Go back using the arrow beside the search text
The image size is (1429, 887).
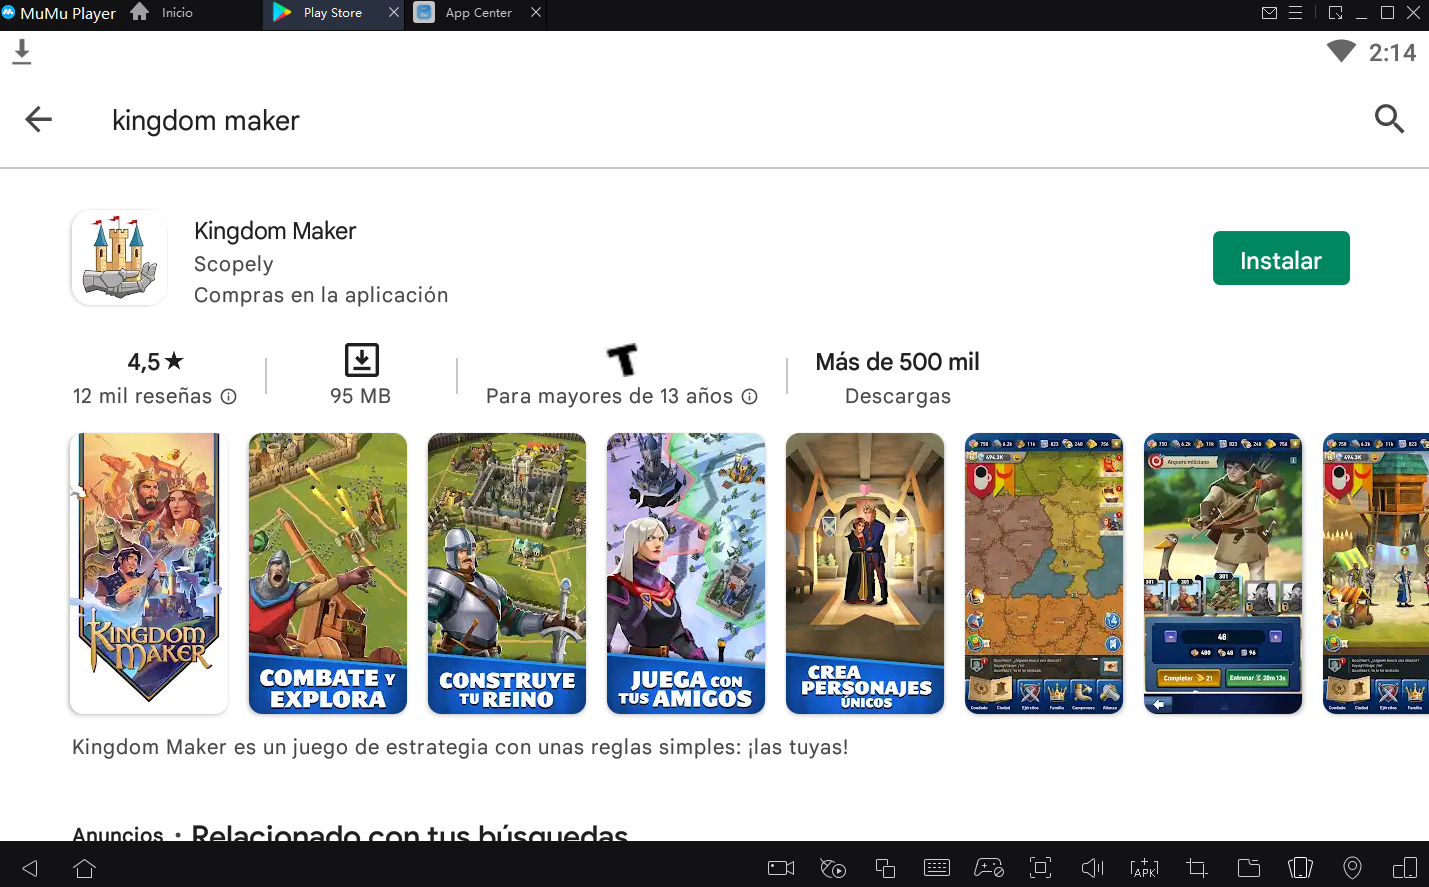[38, 120]
